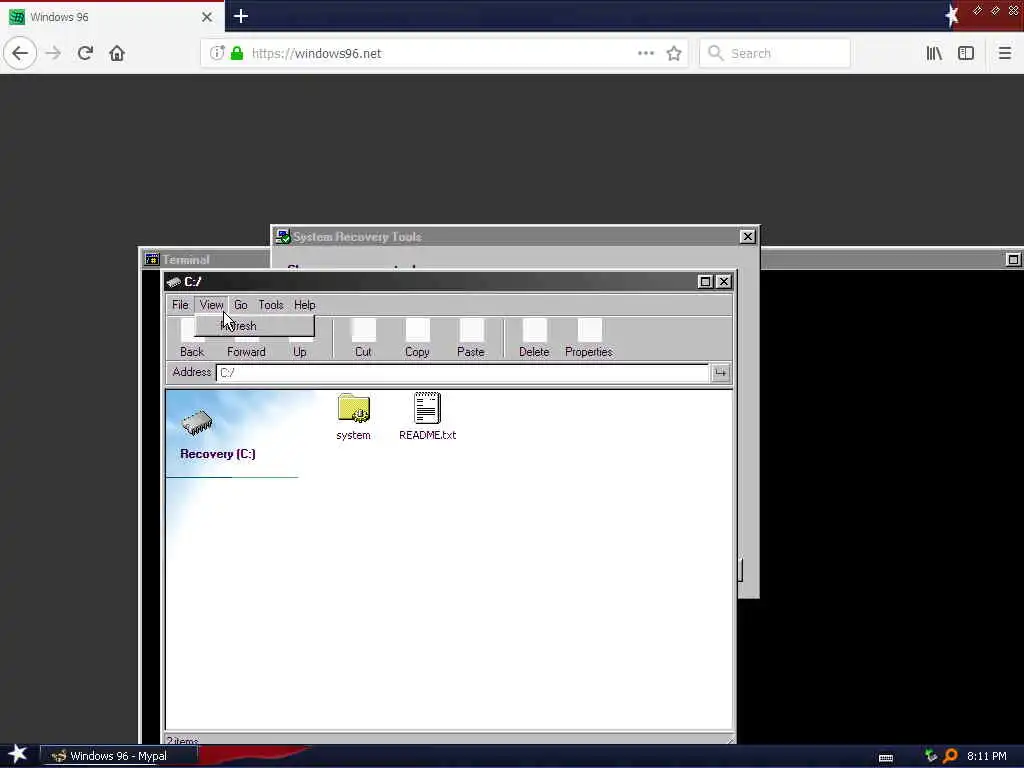Show site information icon in address bar
This screenshot has width=1024, height=768.
coord(217,53)
